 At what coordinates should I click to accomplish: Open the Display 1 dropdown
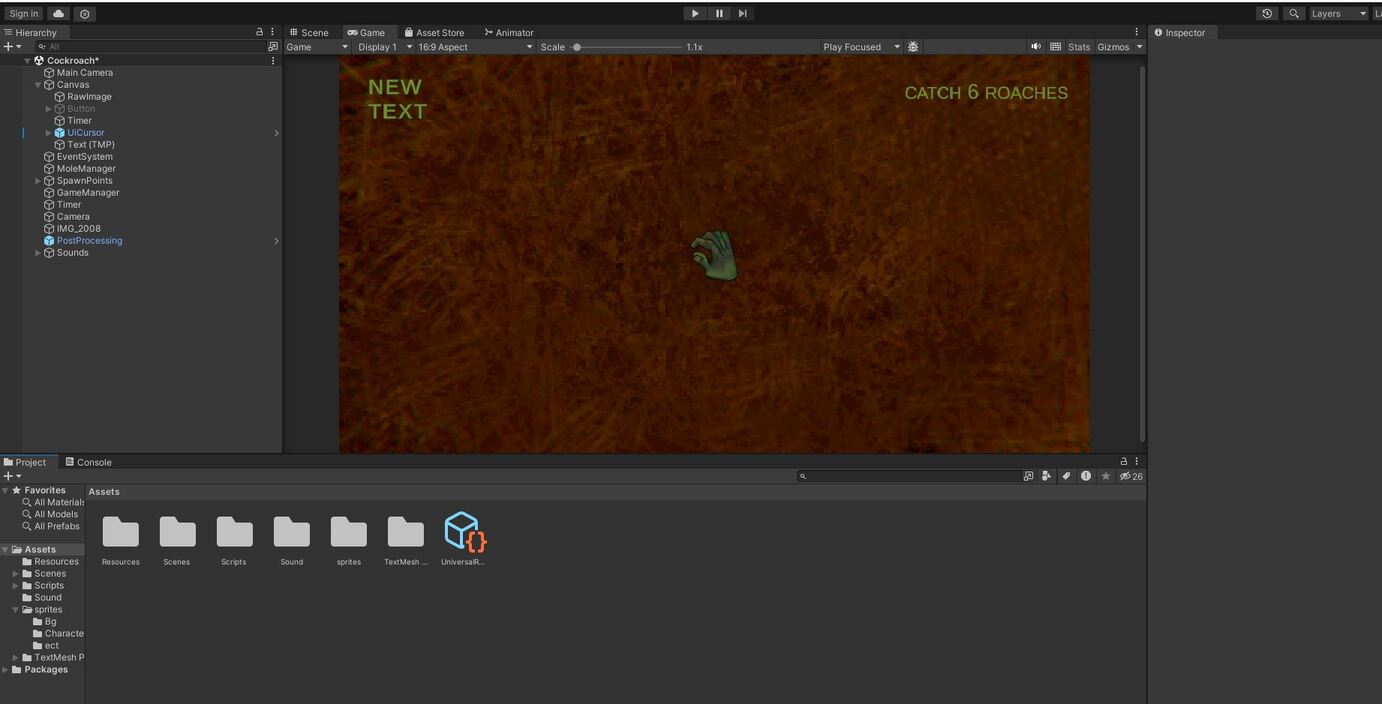click(x=384, y=47)
